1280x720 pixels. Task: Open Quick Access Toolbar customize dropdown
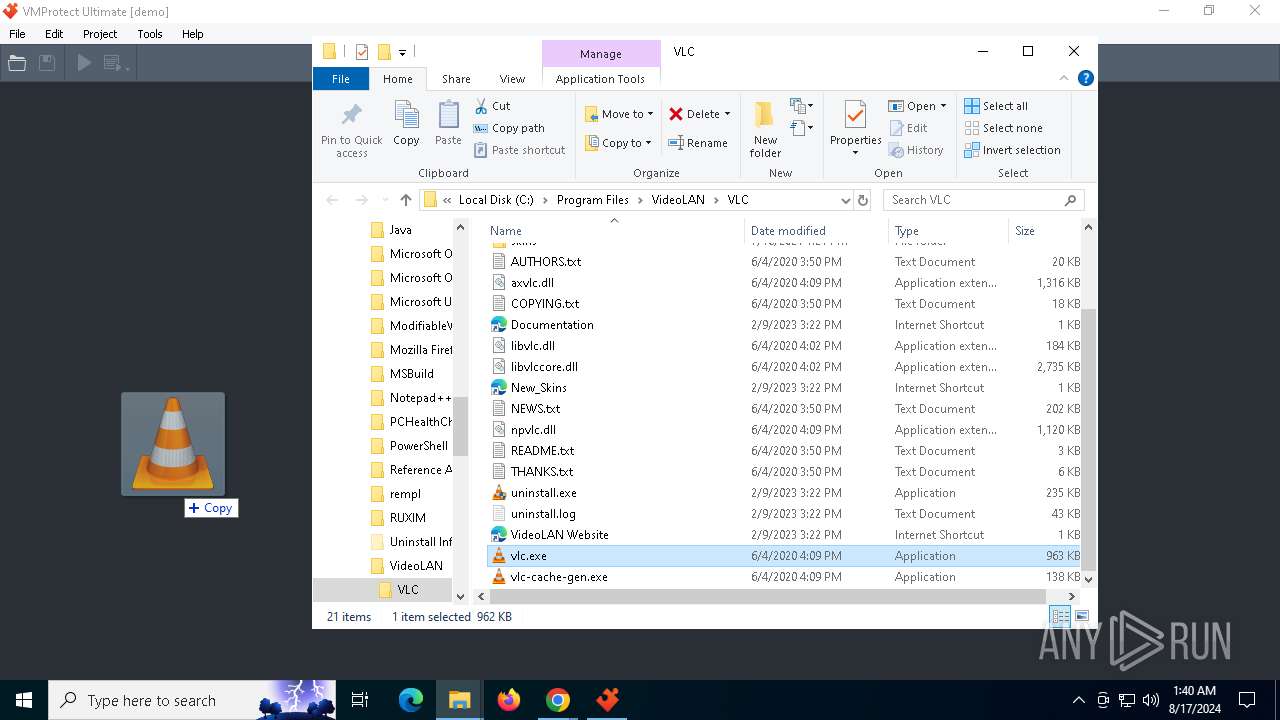402,52
